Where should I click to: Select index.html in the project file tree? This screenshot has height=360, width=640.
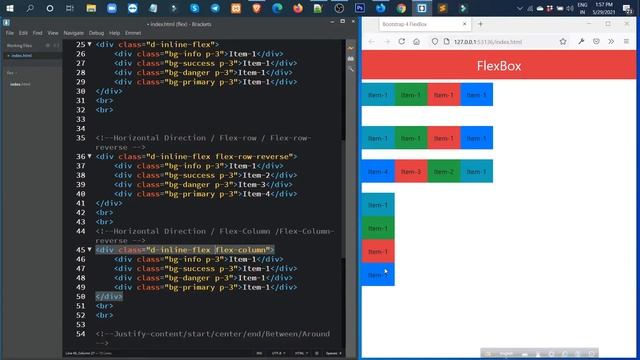20,84
